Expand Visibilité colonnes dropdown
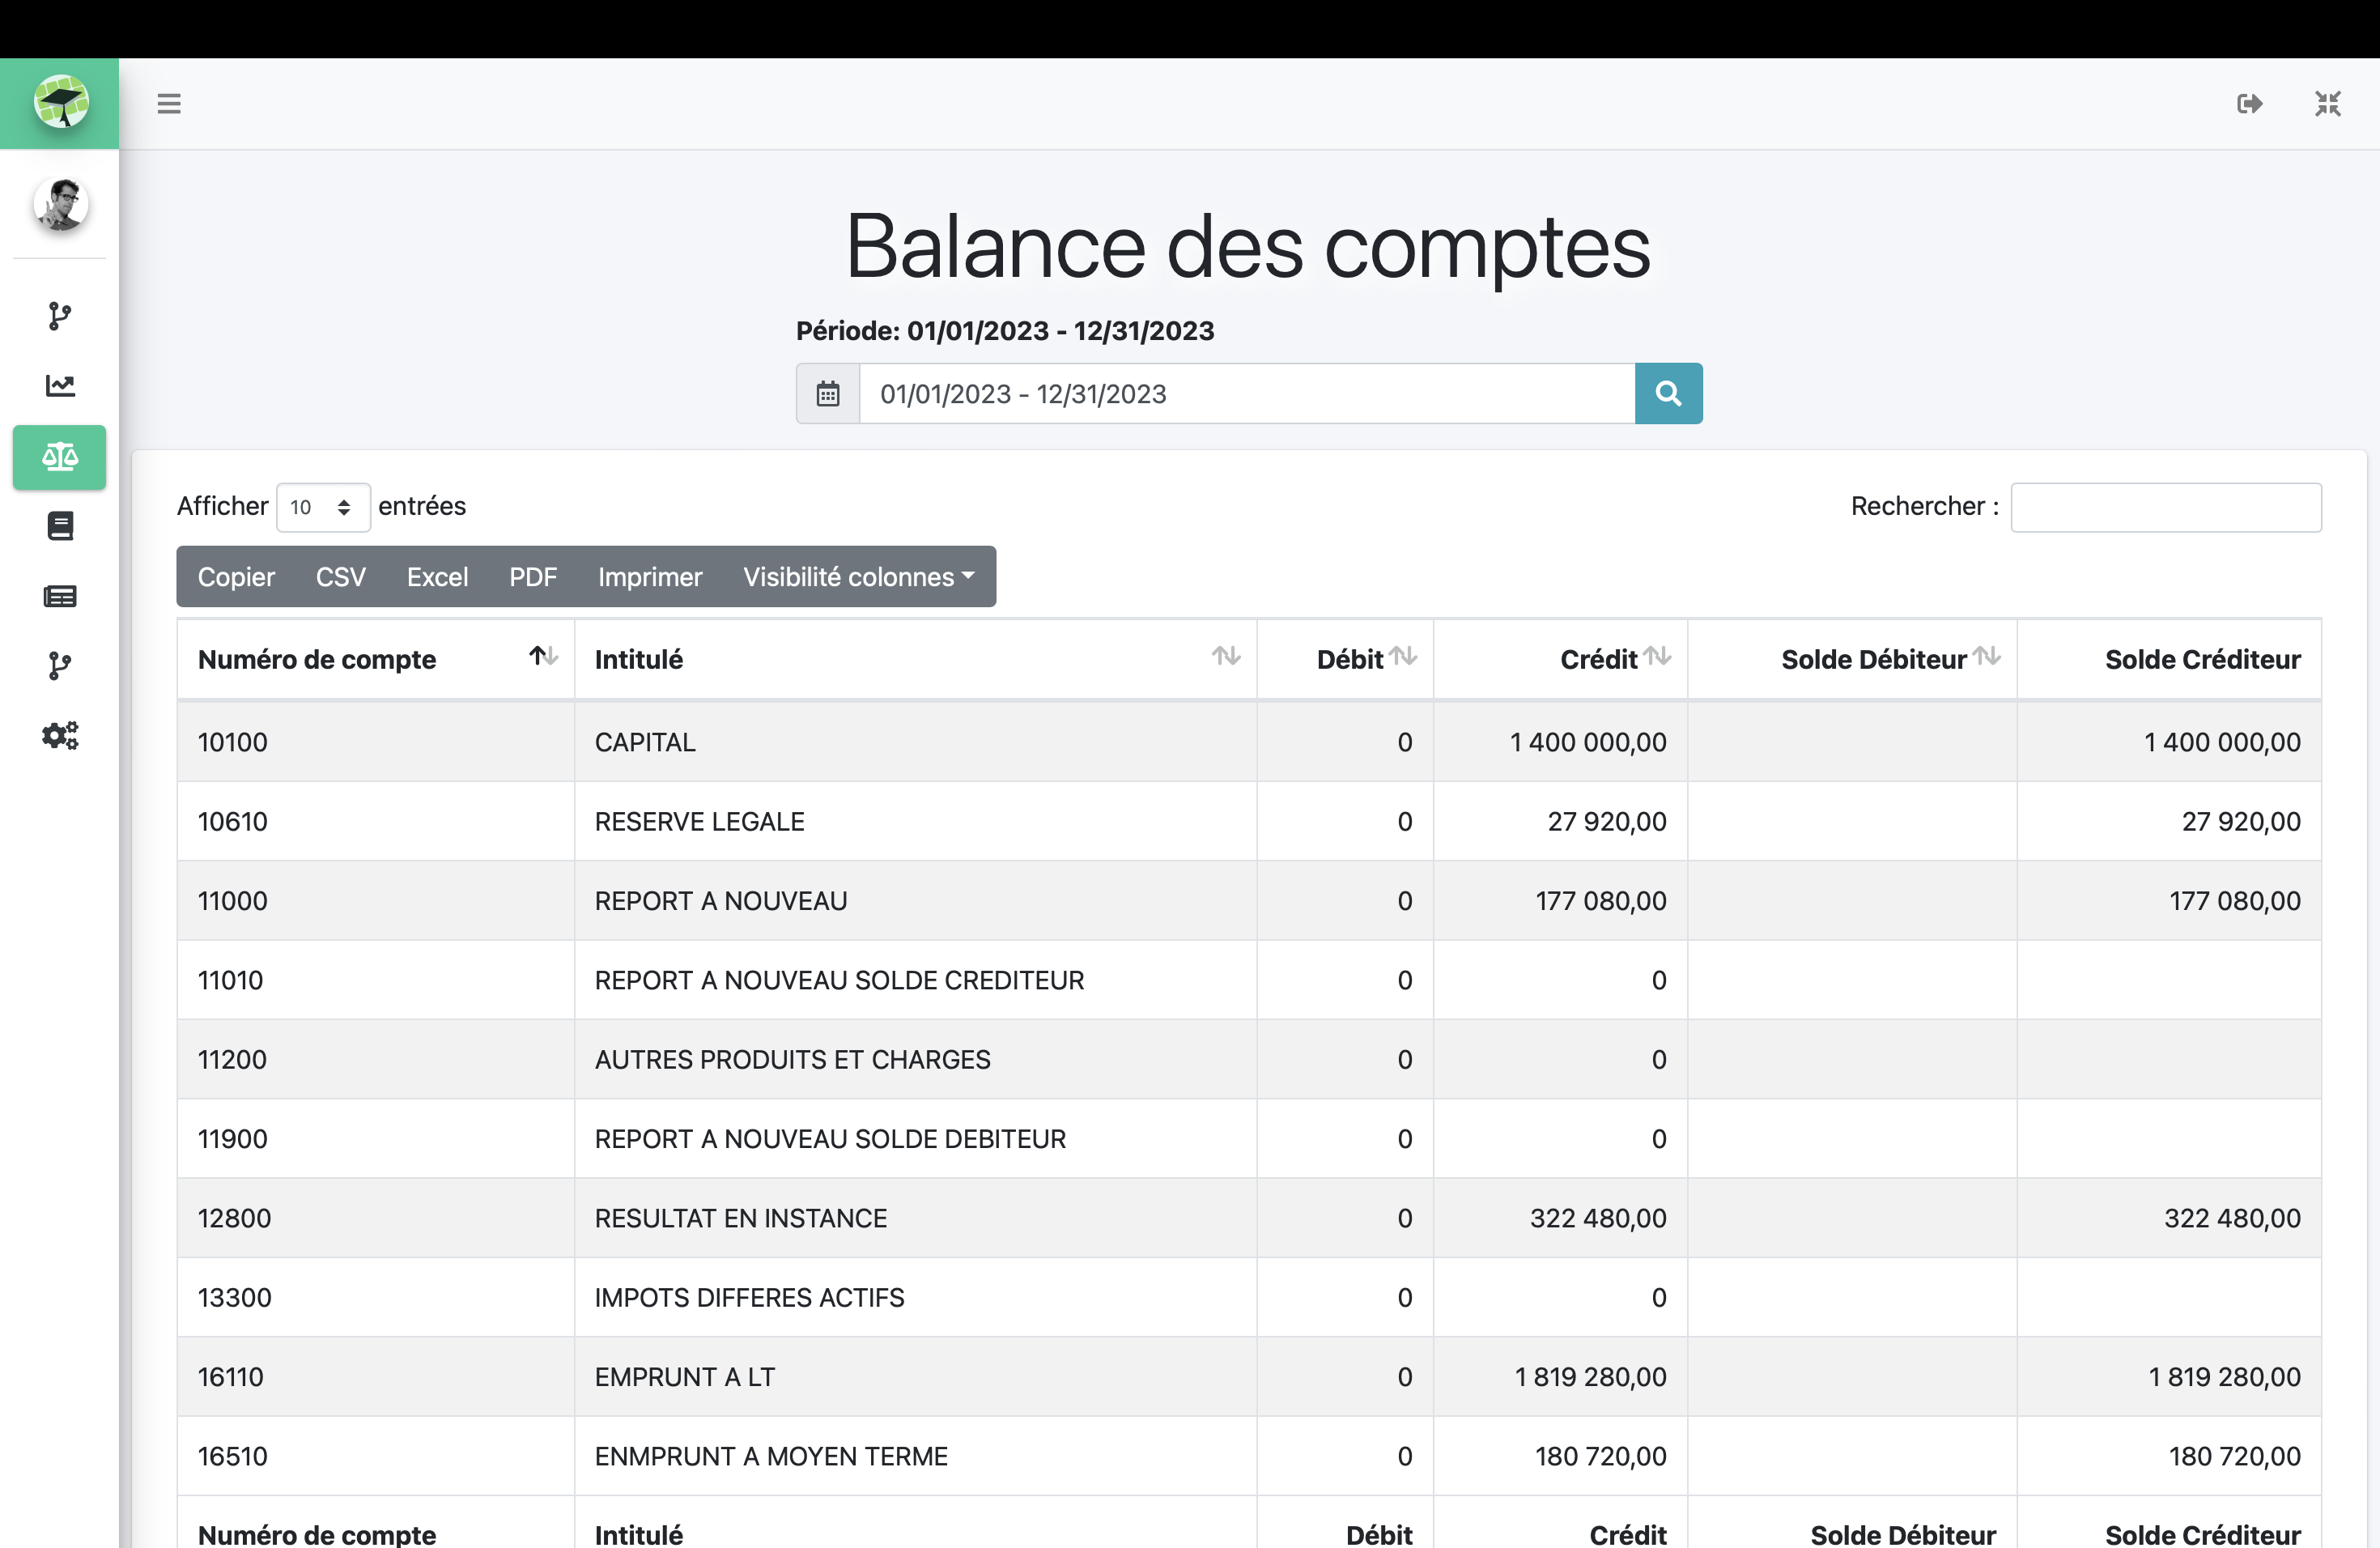 [x=858, y=577]
